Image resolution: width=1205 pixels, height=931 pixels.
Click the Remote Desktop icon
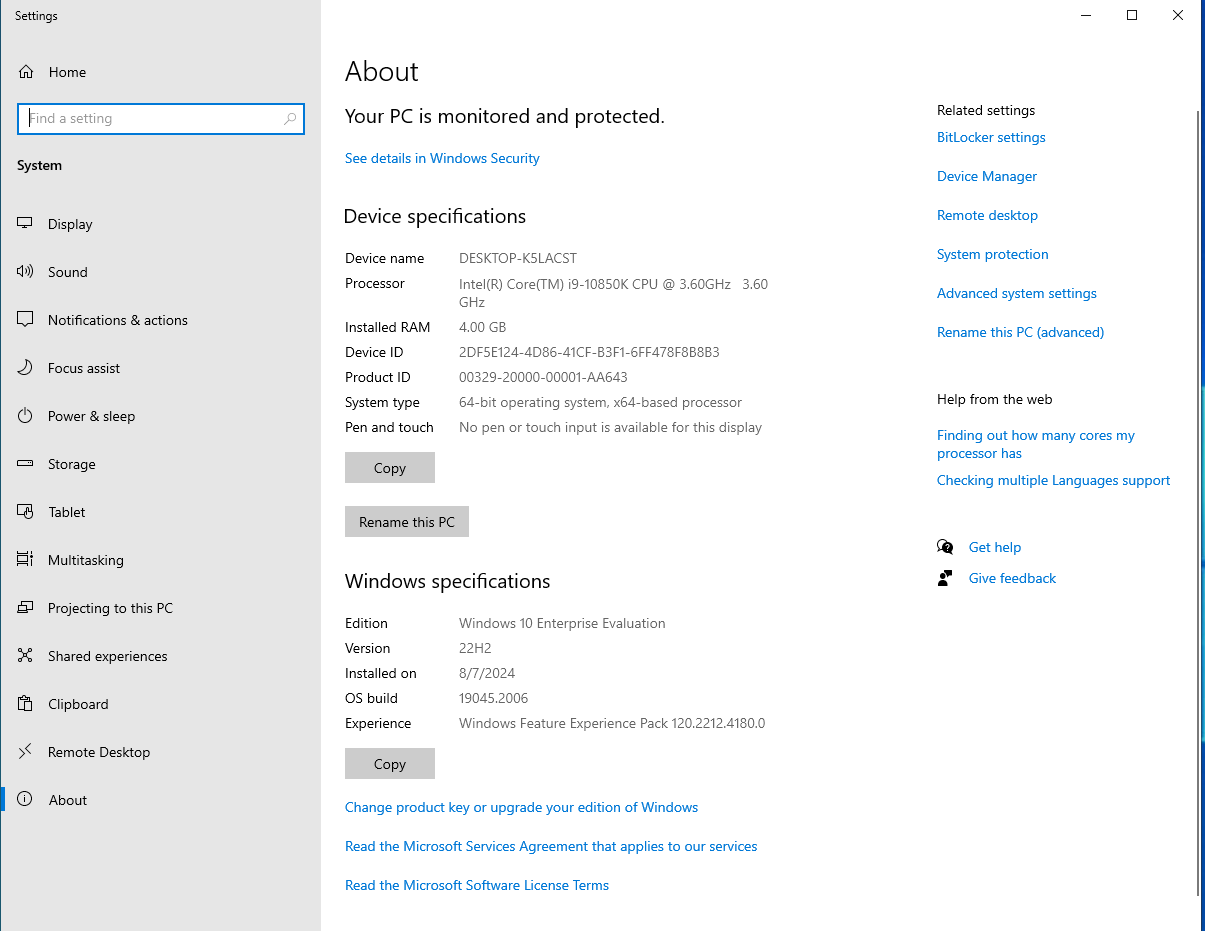(26, 752)
